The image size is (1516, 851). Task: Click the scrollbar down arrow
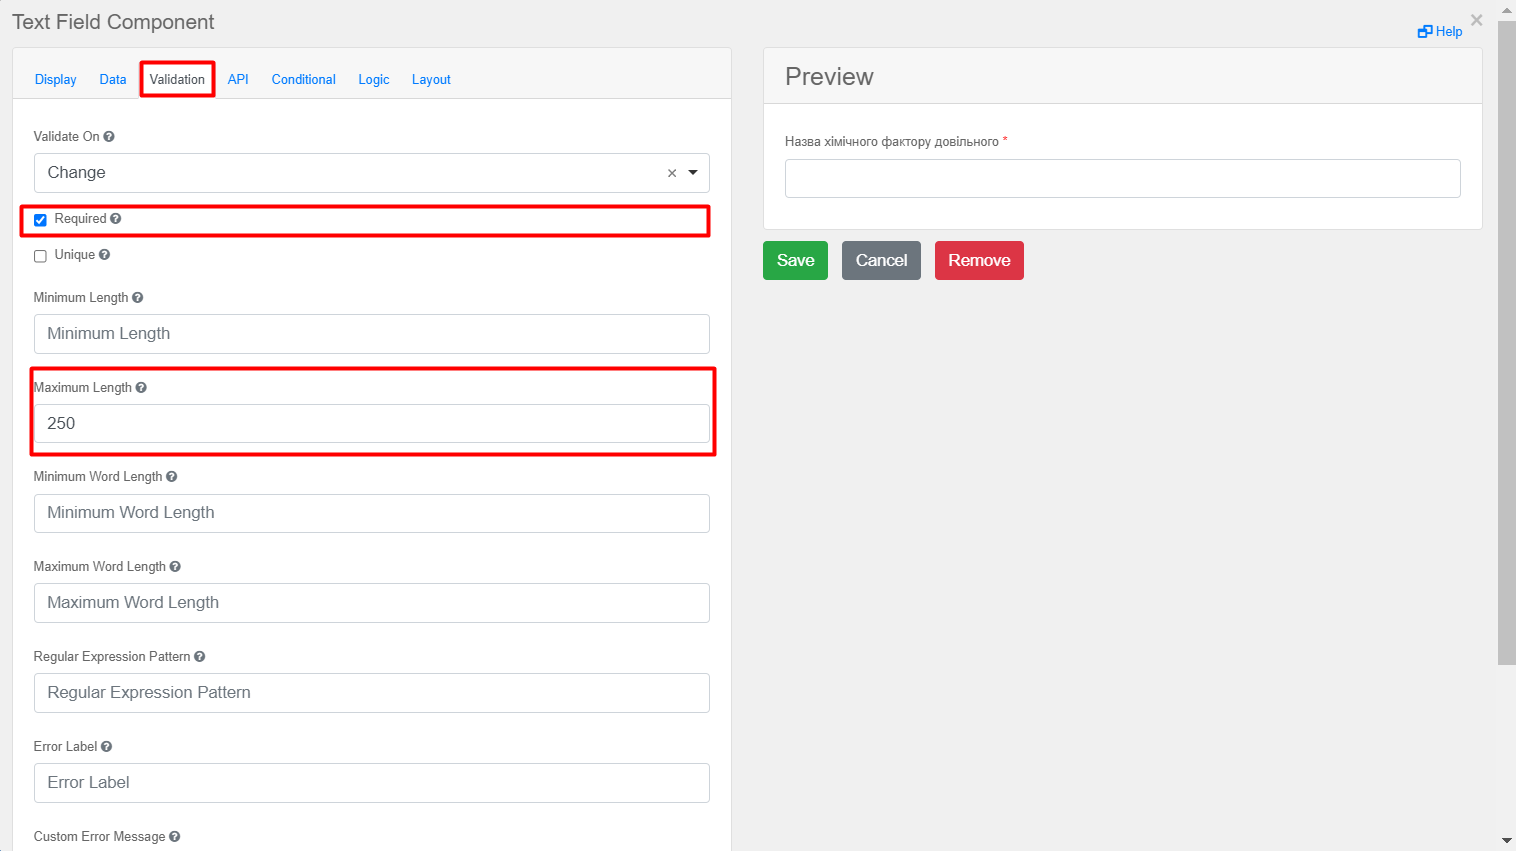(x=1507, y=841)
